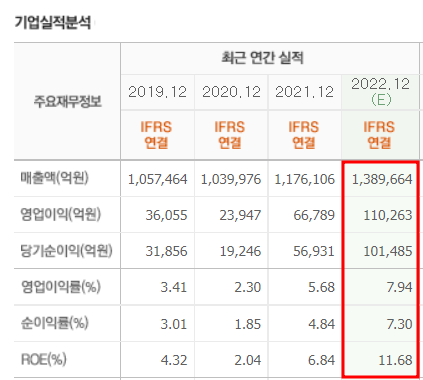
Task: Click estimated revenue 1,389,664
Action: tap(382, 180)
